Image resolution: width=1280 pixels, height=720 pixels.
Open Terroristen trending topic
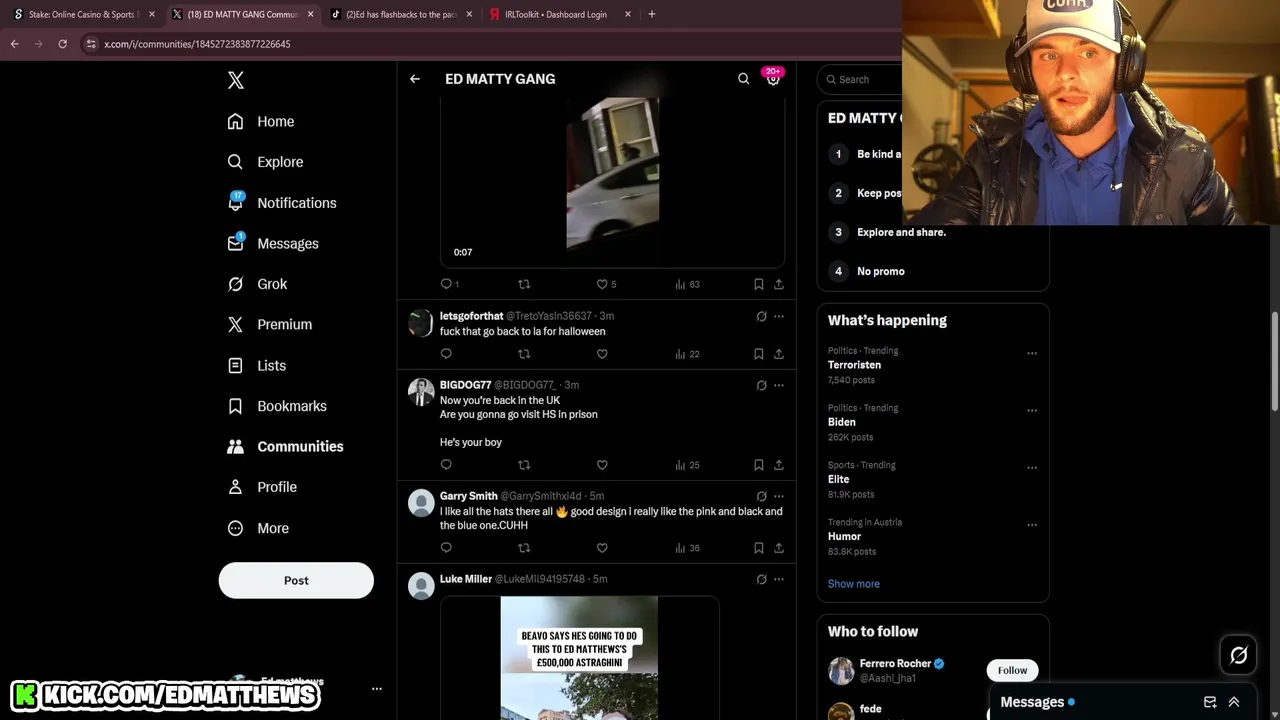click(854, 365)
